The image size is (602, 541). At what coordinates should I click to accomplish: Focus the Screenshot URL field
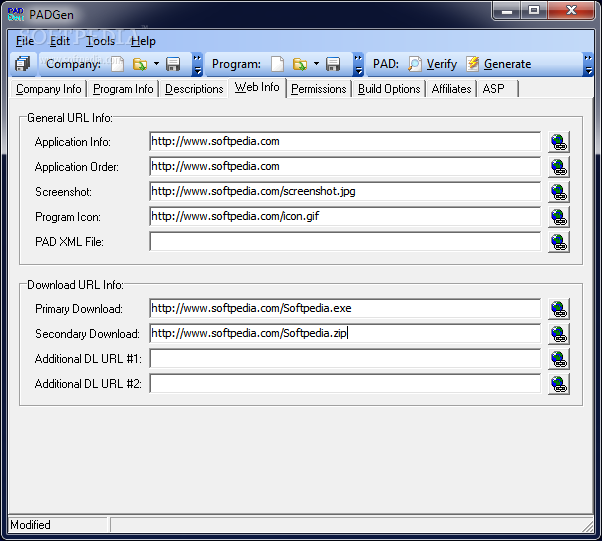click(x=345, y=191)
